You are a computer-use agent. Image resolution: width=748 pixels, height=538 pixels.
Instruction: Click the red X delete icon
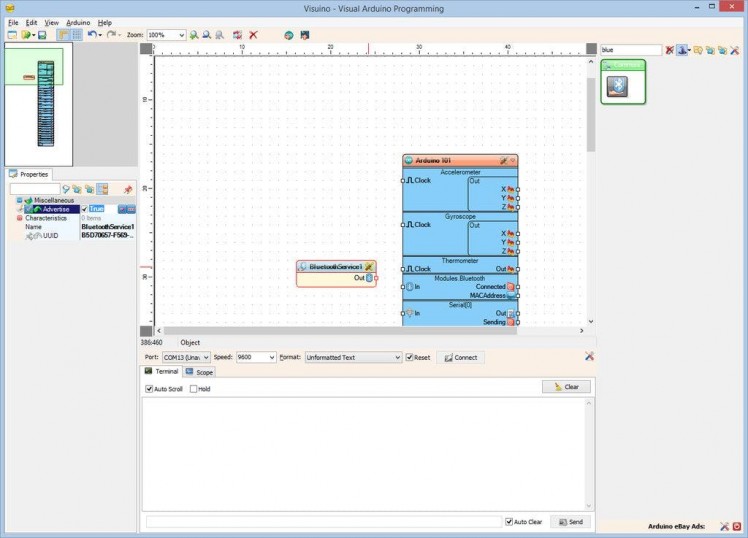[x=253, y=35]
